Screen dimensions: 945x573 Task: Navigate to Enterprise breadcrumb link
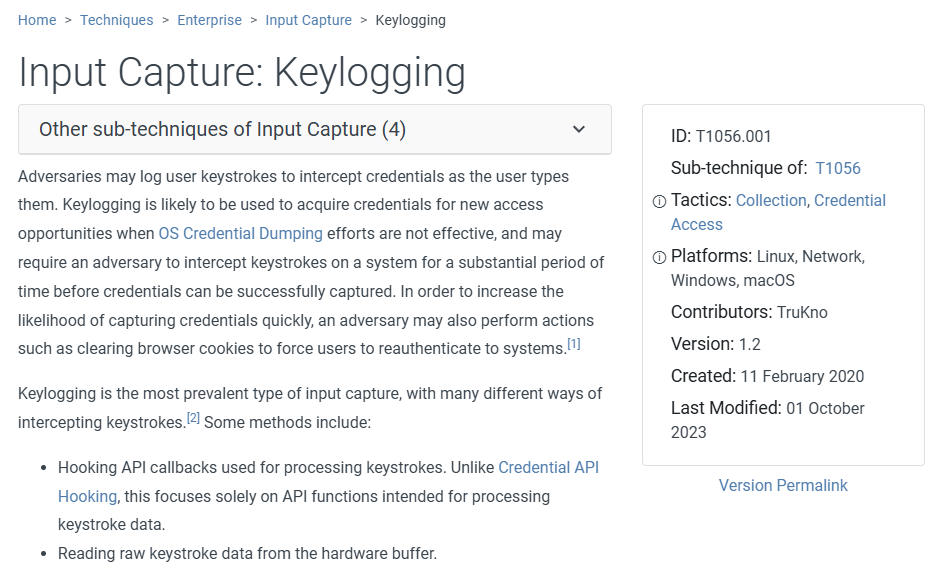[210, 20]
